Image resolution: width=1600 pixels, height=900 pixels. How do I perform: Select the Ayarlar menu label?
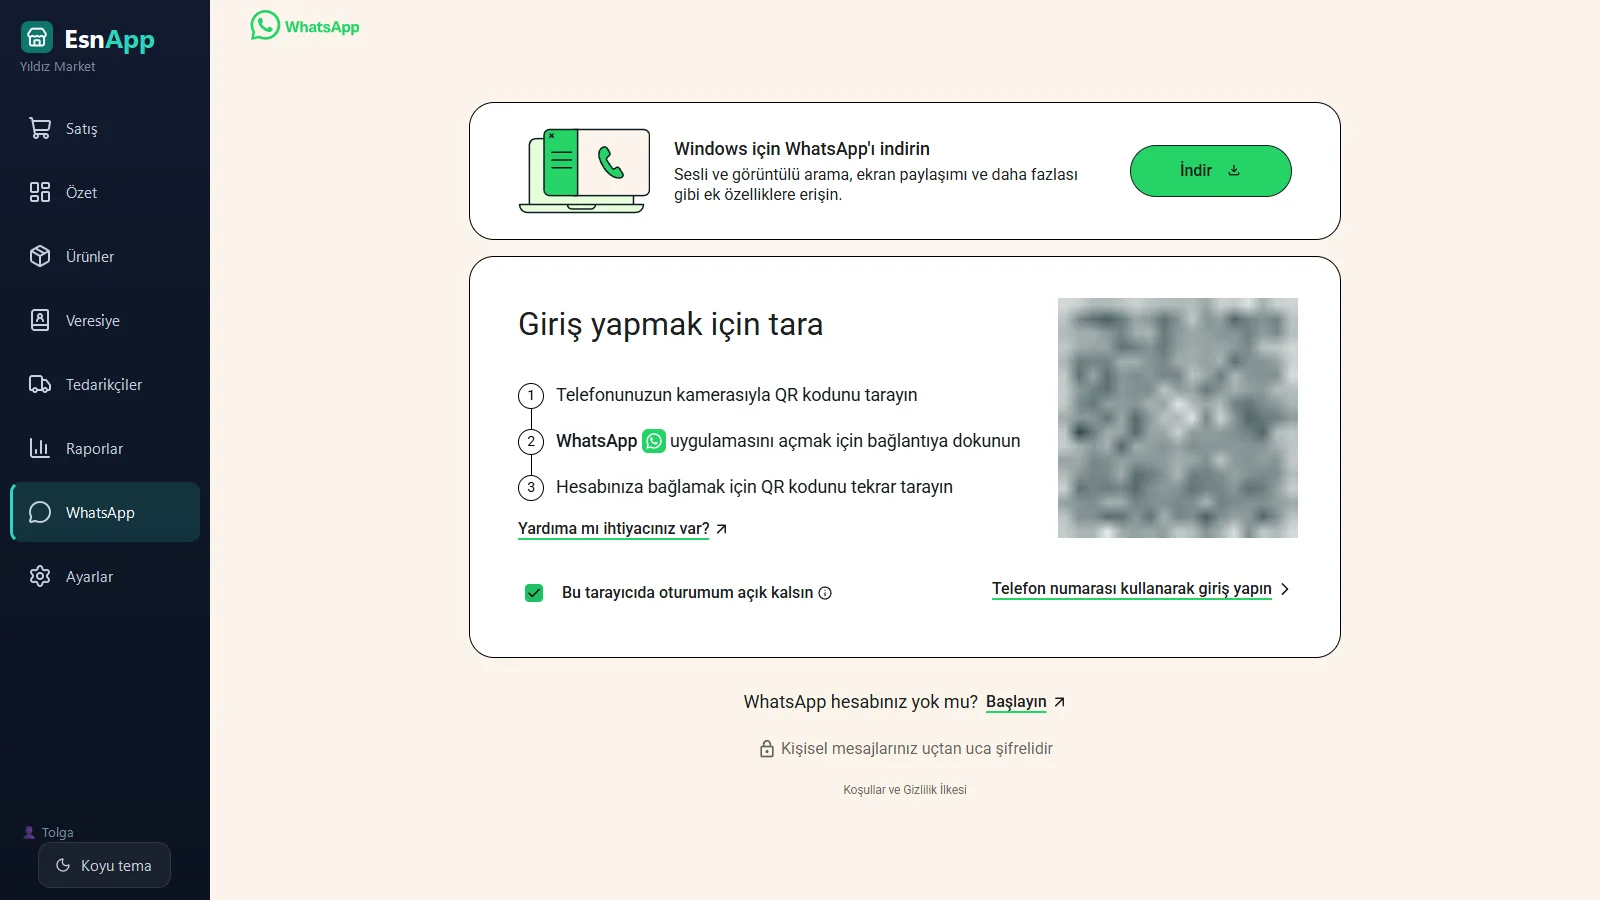pyautogui.click(x=89, y=577)
